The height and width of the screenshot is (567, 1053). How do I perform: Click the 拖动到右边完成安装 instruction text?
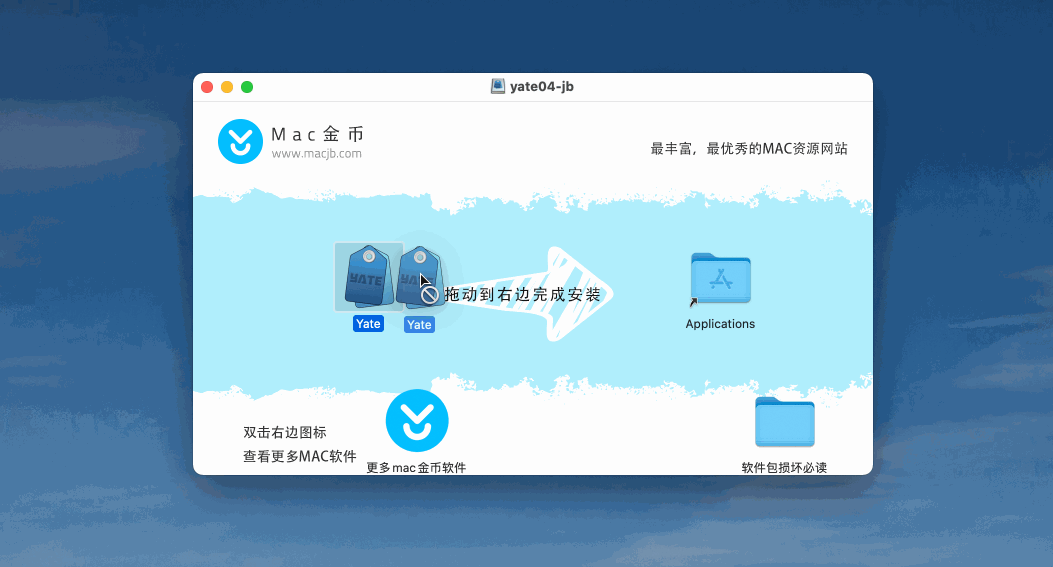point(522,294)
